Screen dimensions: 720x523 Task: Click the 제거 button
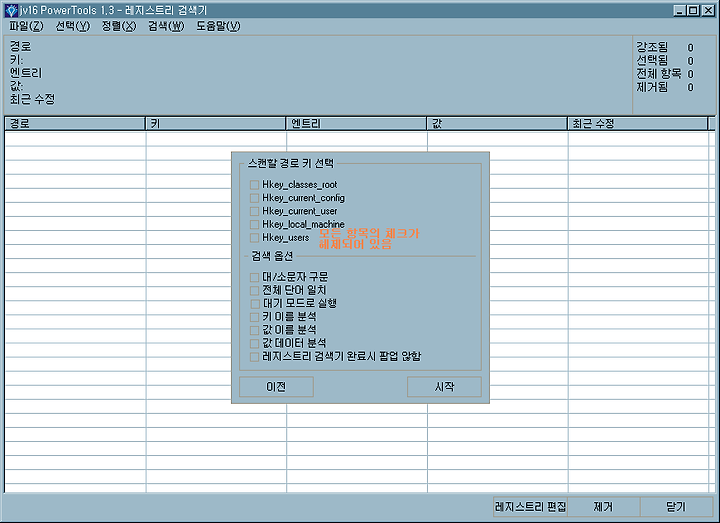(x=603, y=507)
